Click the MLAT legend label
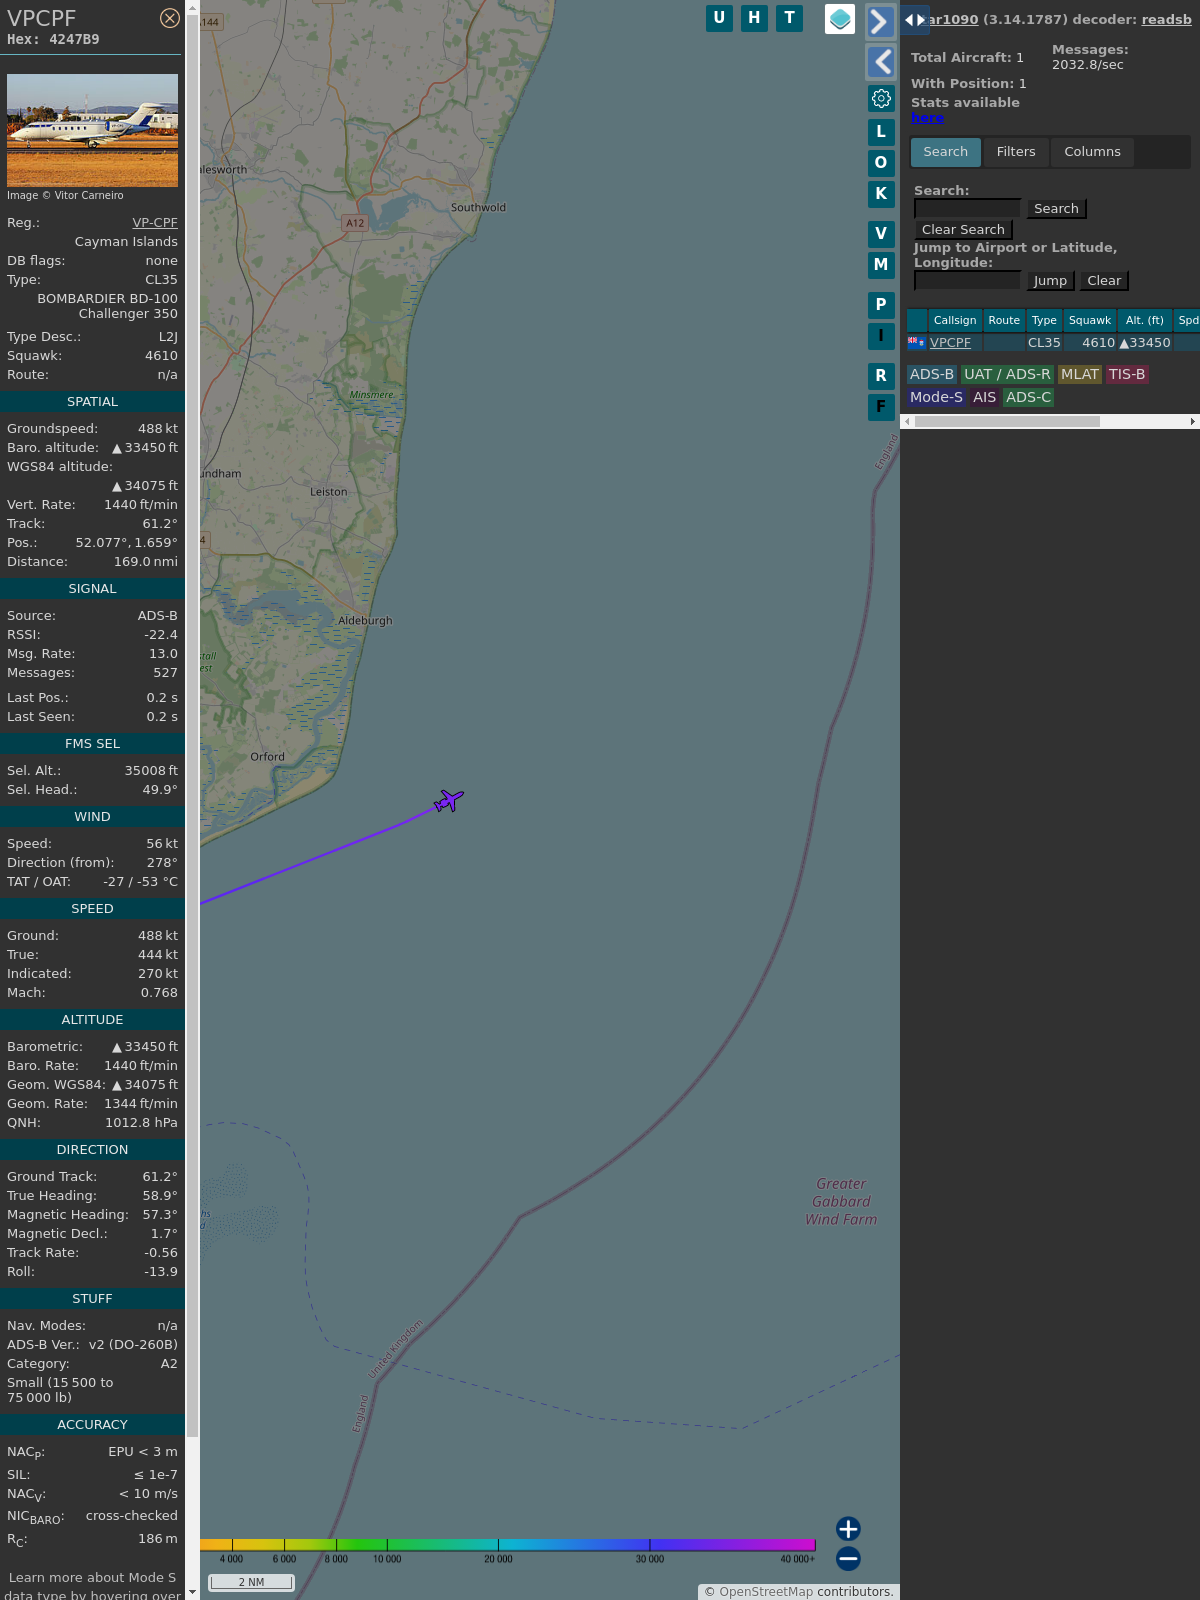 tap(1080, 374)
